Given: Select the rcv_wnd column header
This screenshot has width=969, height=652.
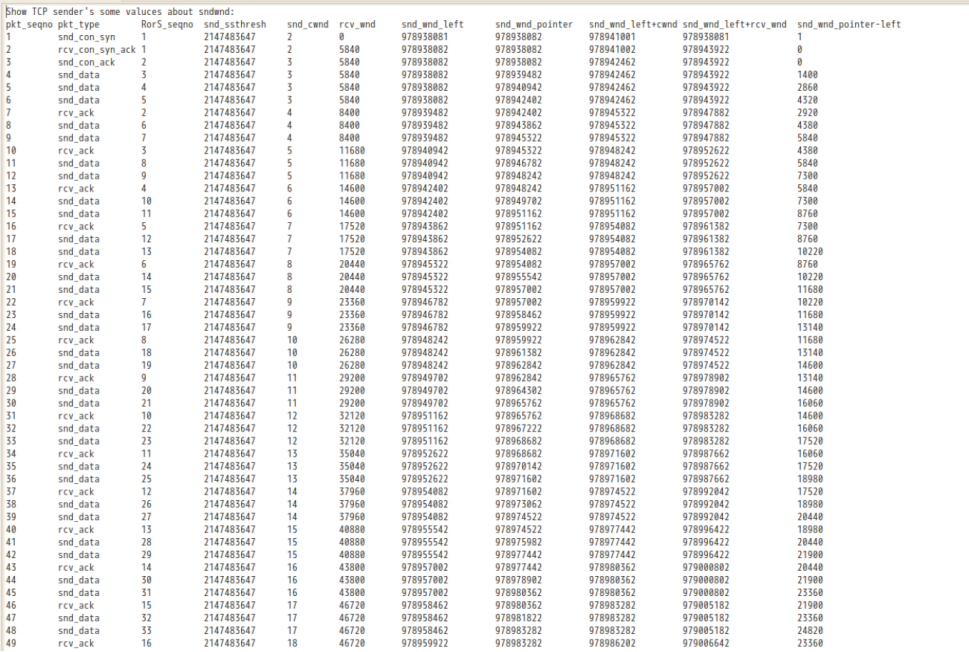Looking at the screenshot, I should pos(357,23).
